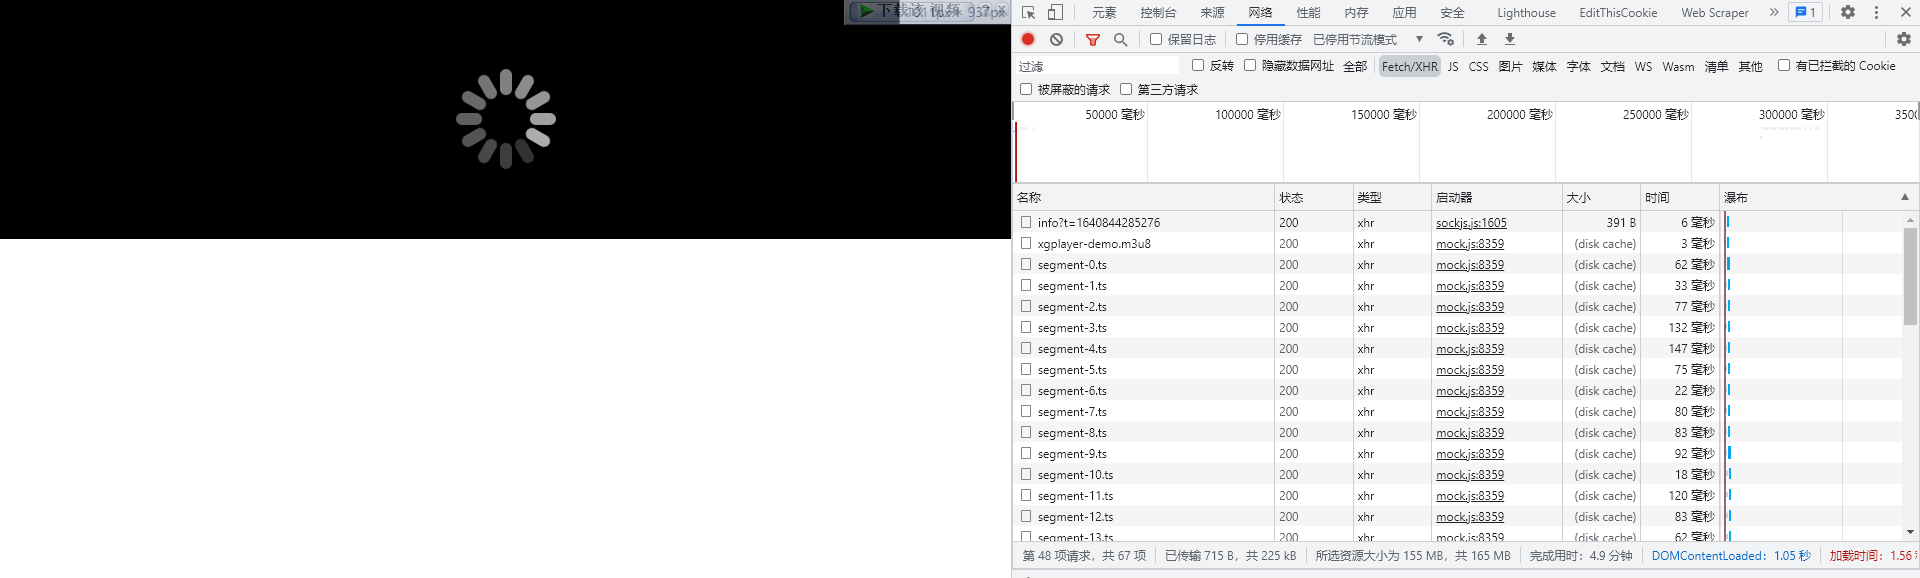1920x578 pixels.
Task: Toggle the device toolbar icon
Action: click(x=1055, y=12)
